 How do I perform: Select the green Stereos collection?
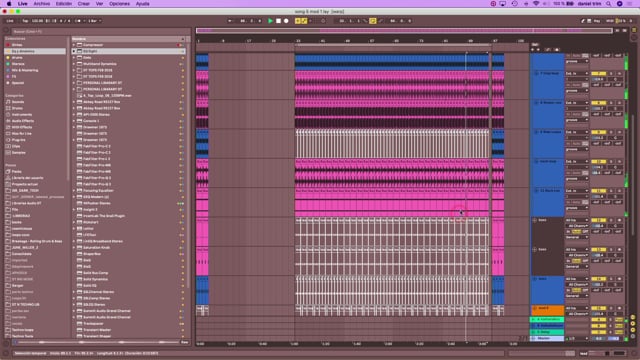(18, 64)
